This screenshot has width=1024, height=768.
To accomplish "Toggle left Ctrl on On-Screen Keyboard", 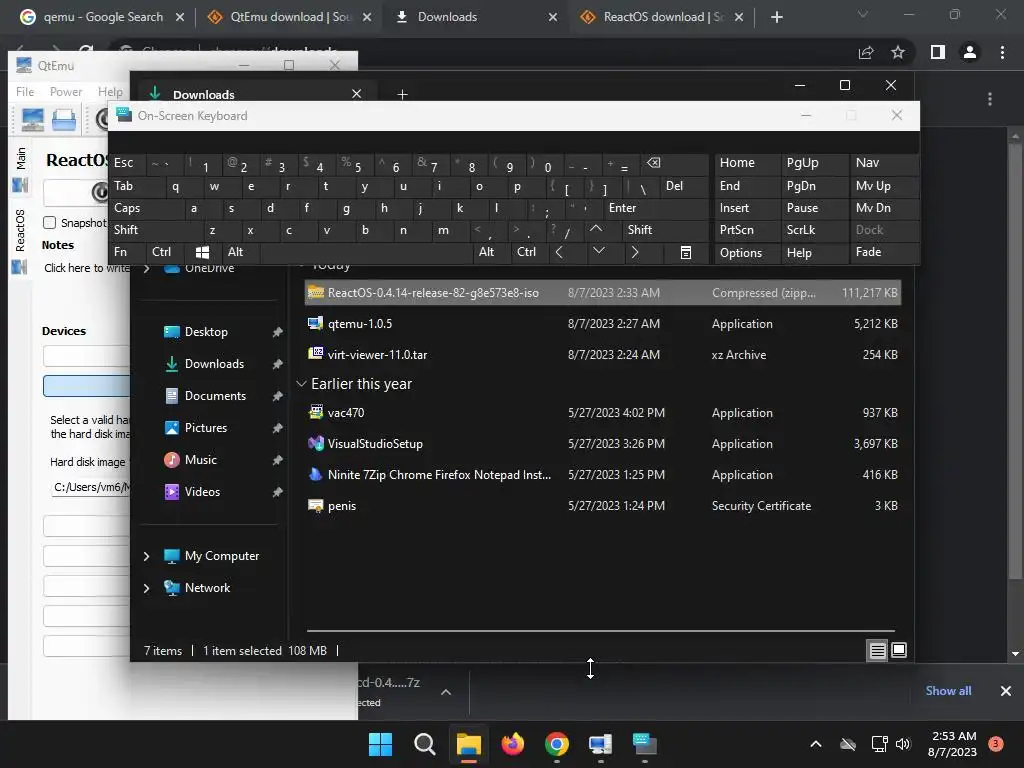I will click(x=165, y=252).
